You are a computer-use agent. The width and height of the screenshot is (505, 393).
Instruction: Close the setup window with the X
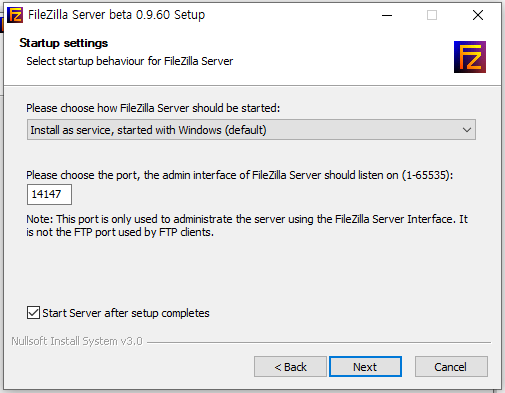[478, 15]
